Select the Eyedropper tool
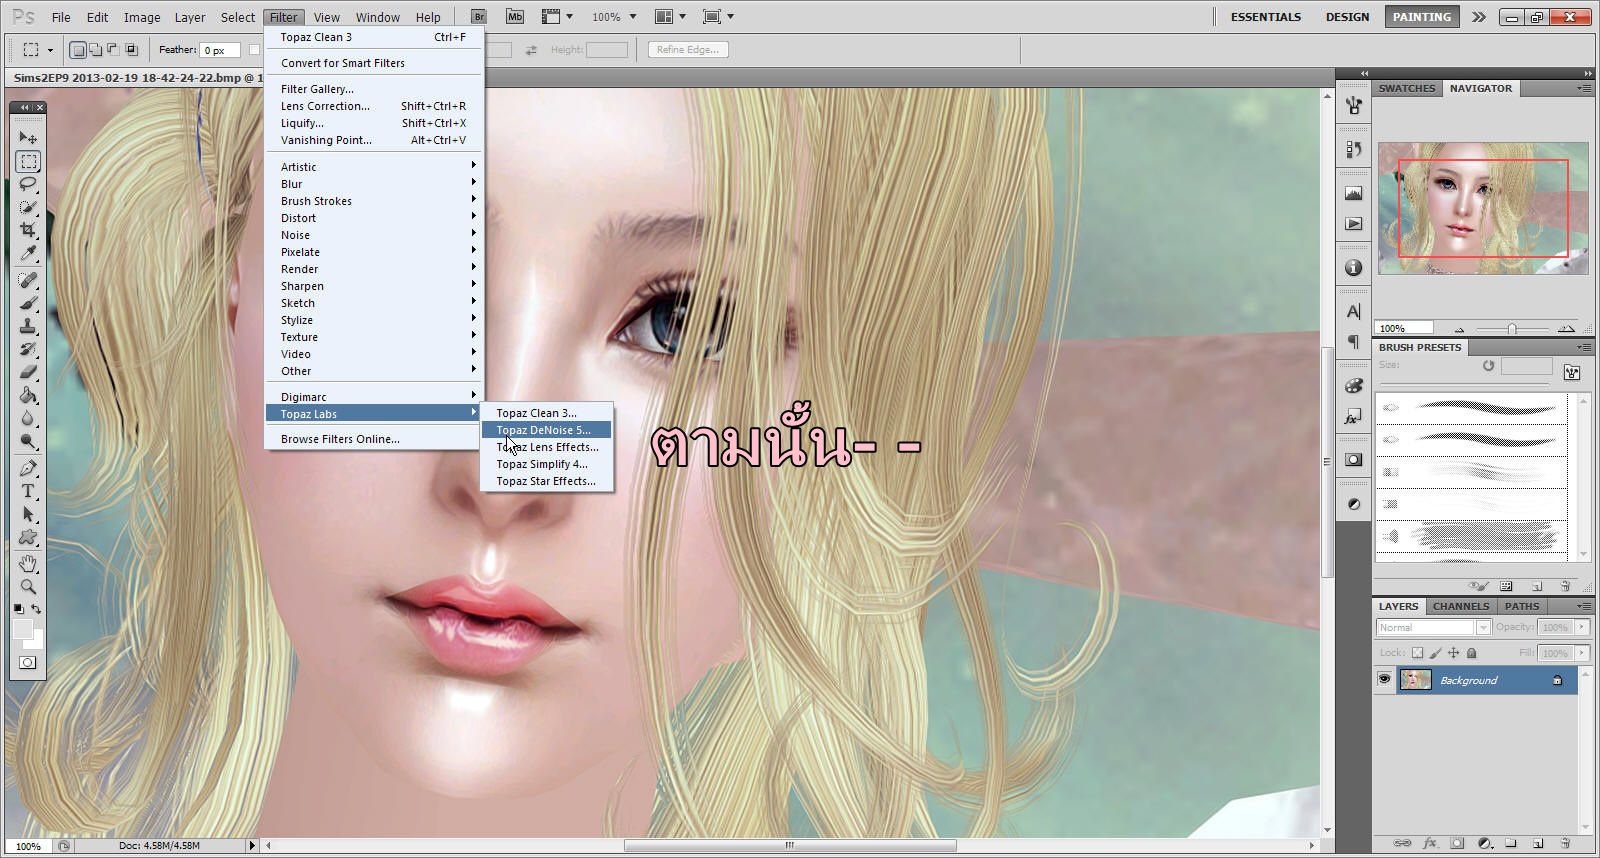This screenshot has height=858, width=1600. pos(28,253)
